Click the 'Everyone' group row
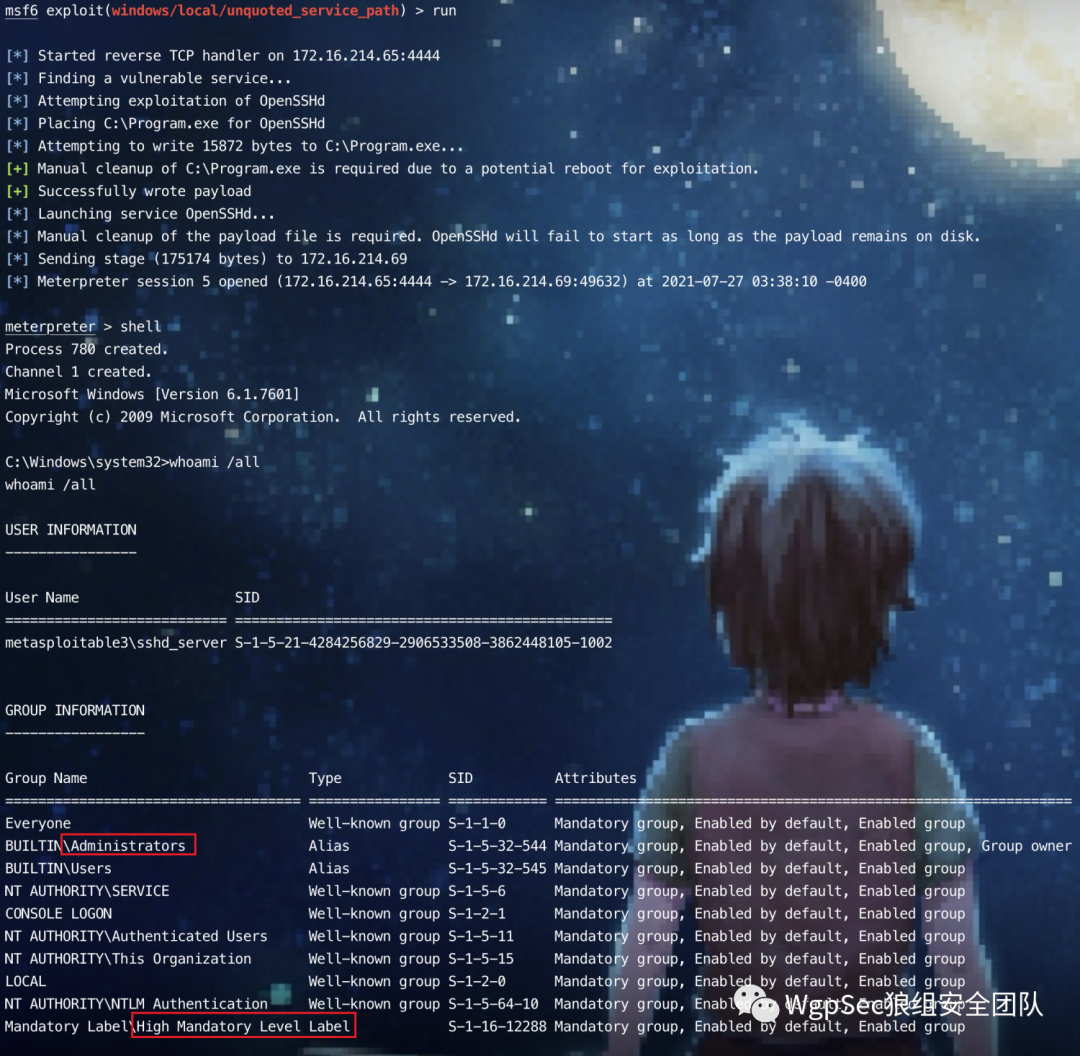 pos(486,824)
